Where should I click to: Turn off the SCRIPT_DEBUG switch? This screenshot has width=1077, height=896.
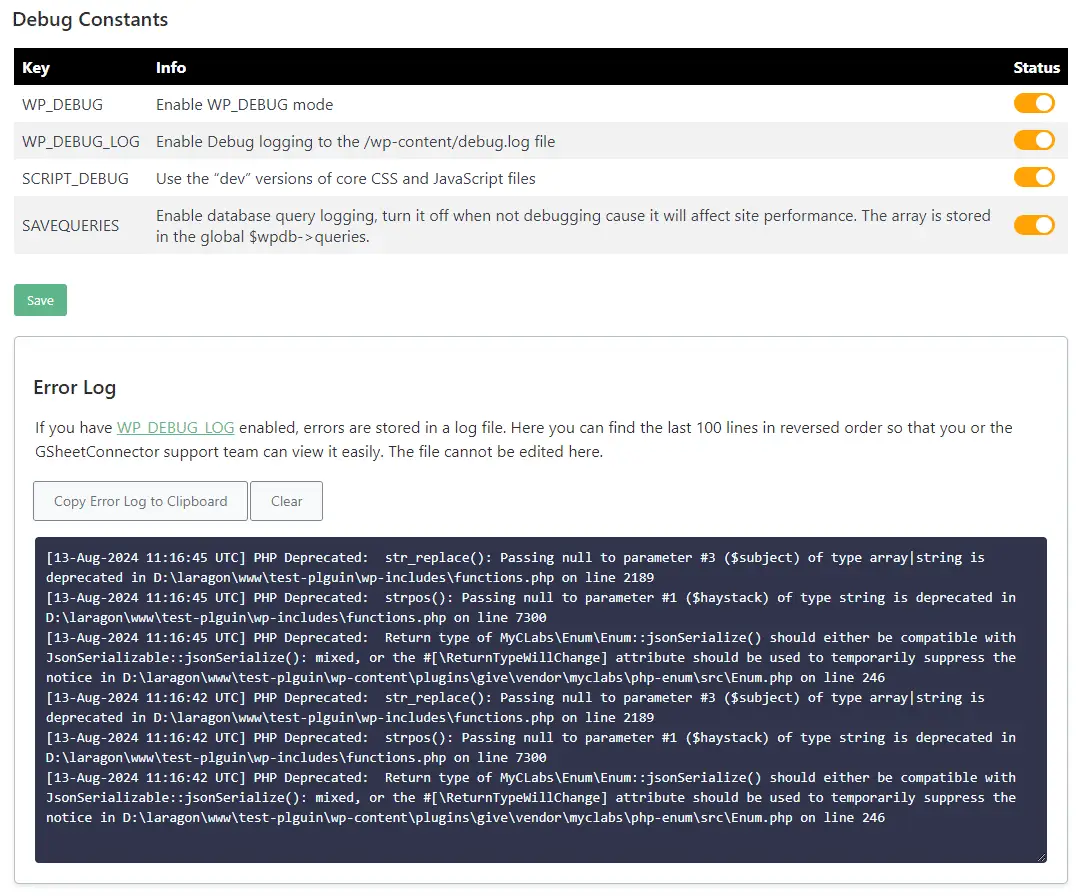point(1034,177)
